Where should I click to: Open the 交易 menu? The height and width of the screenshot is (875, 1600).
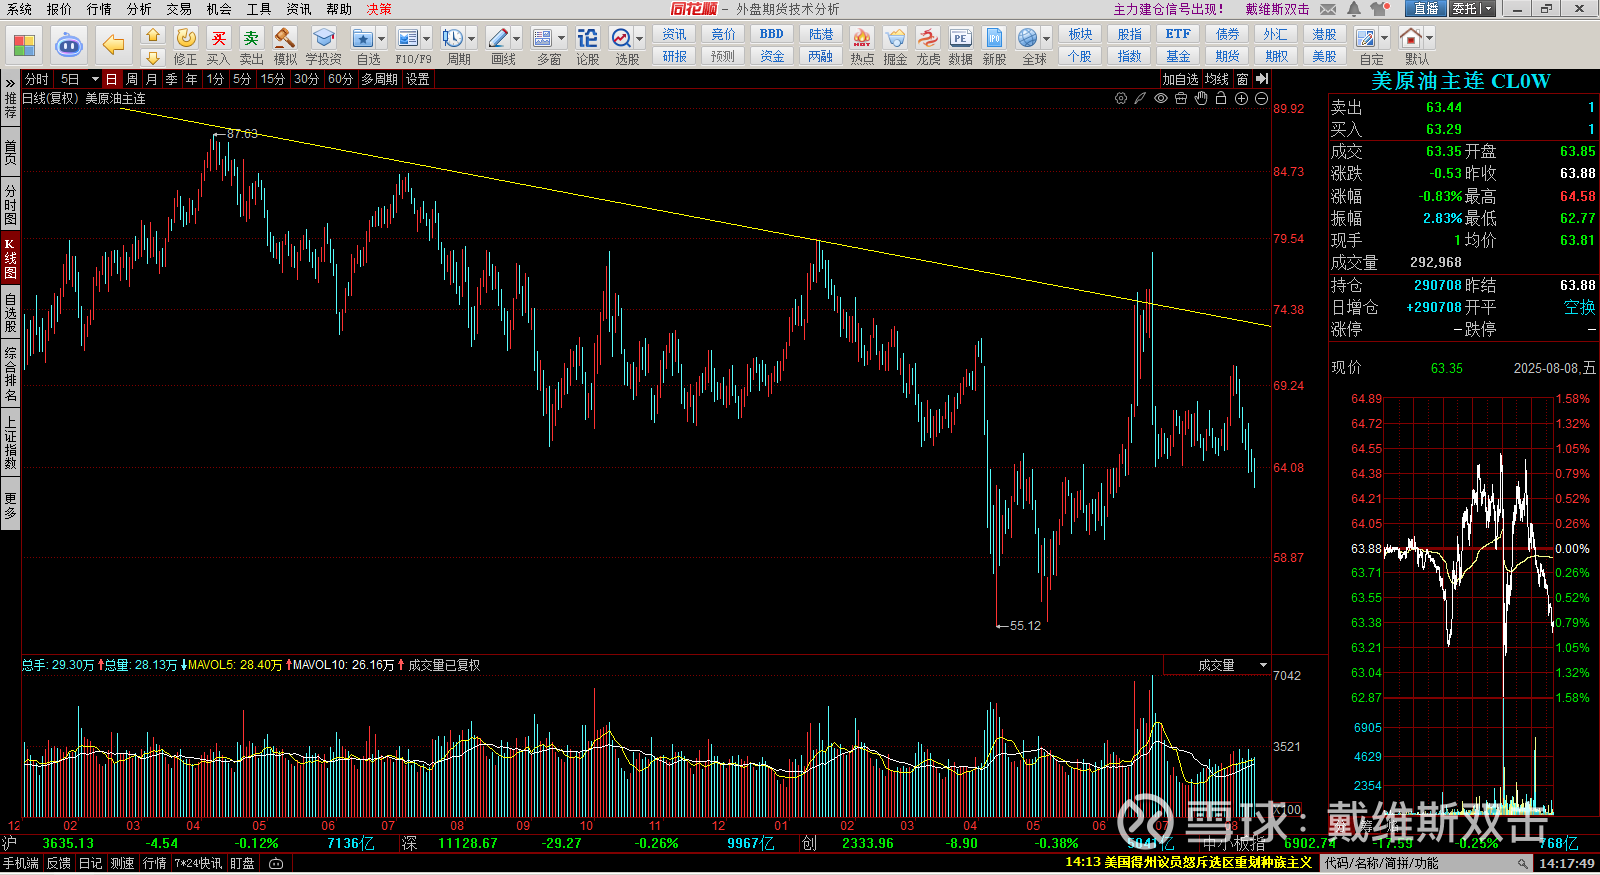(179, 9)
